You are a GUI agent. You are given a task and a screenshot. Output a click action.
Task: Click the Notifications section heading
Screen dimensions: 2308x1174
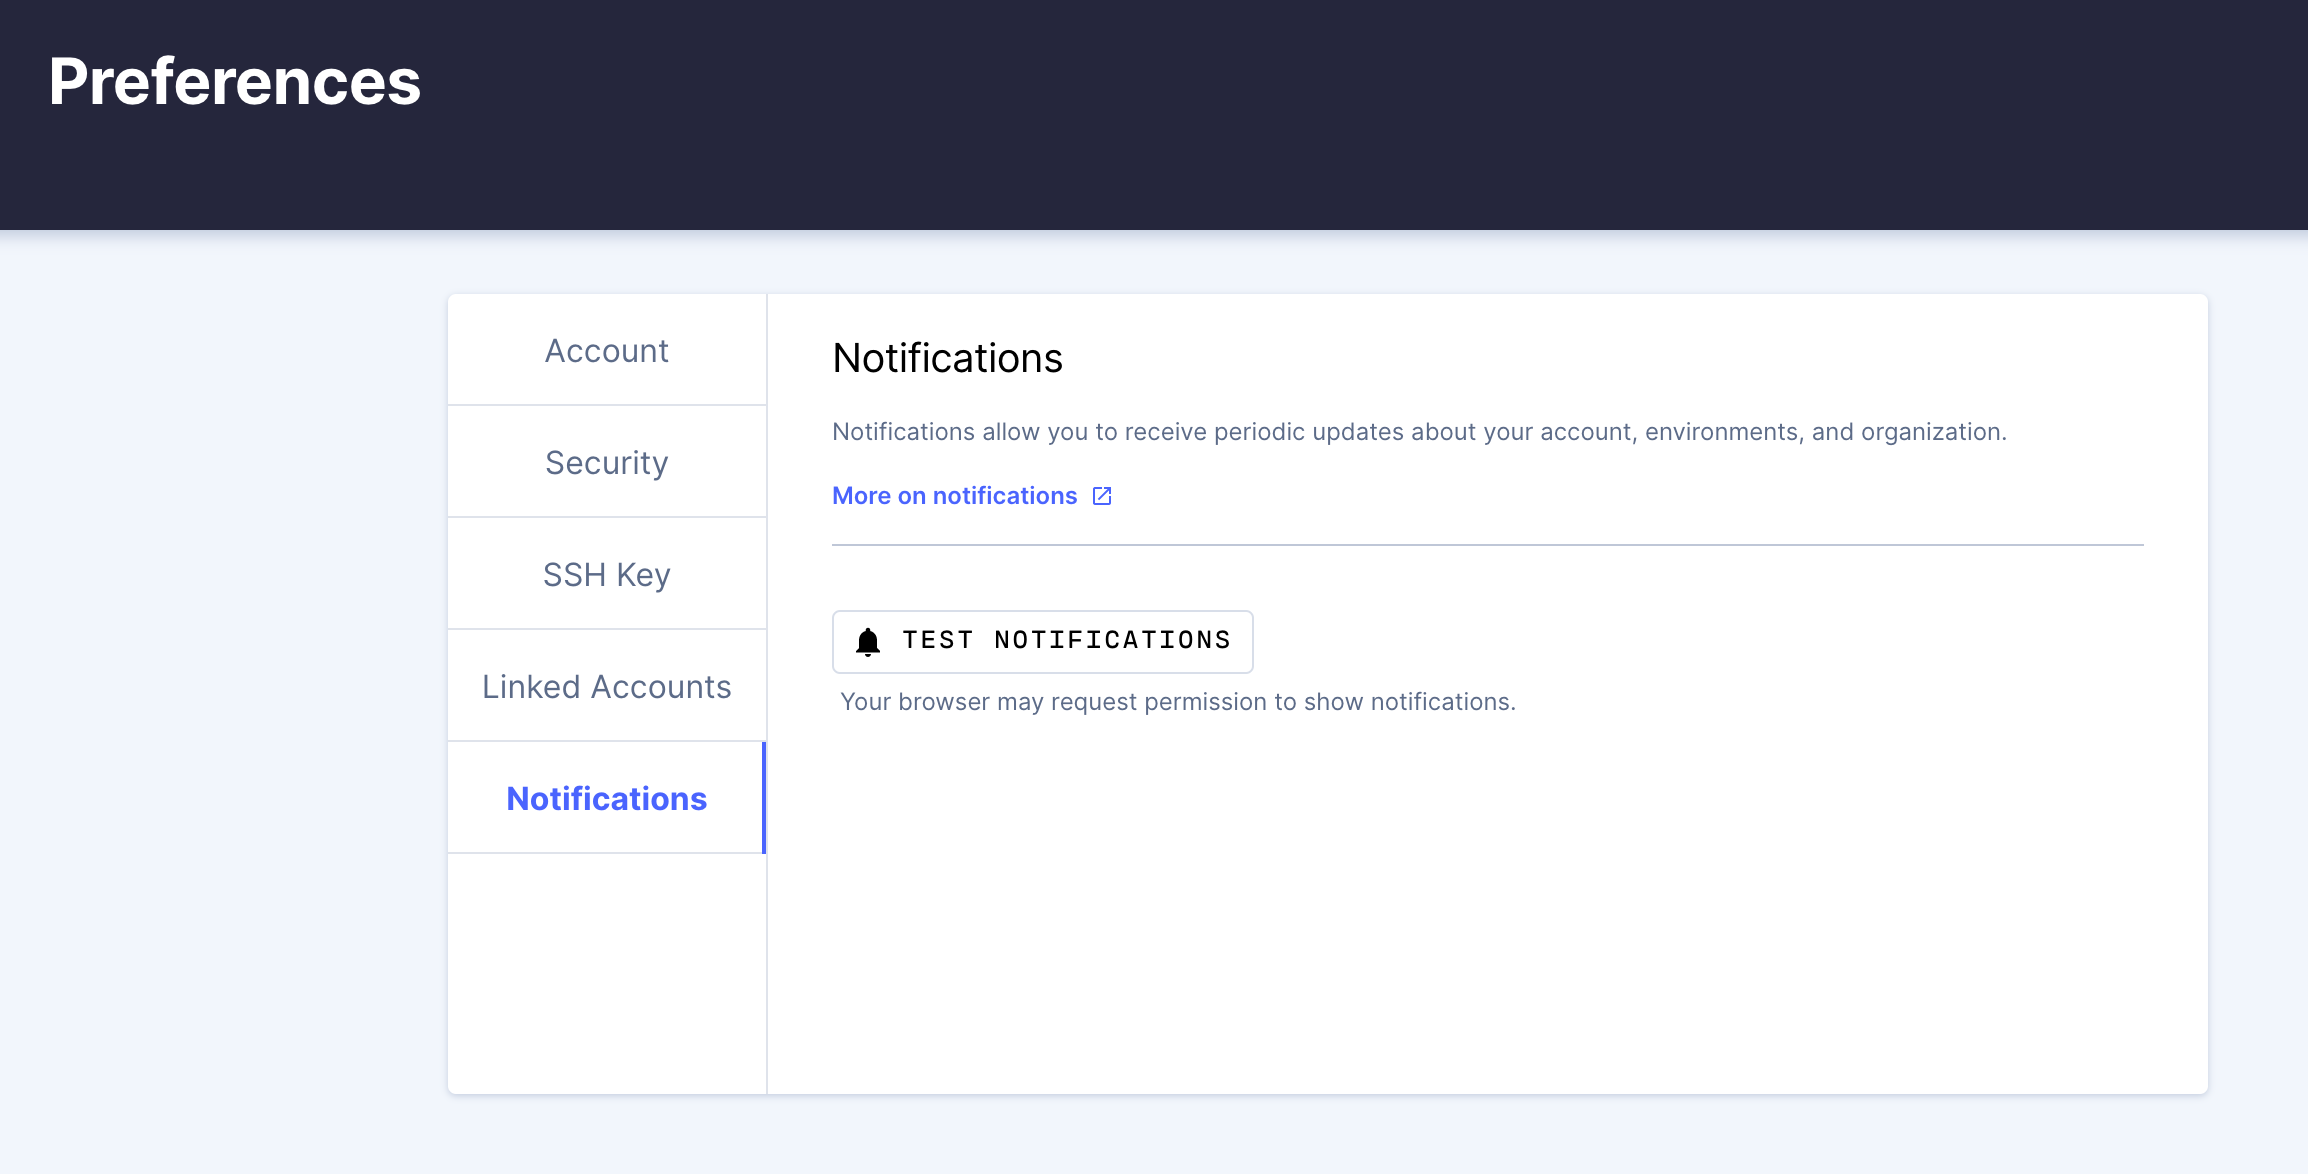pos(947,358)
